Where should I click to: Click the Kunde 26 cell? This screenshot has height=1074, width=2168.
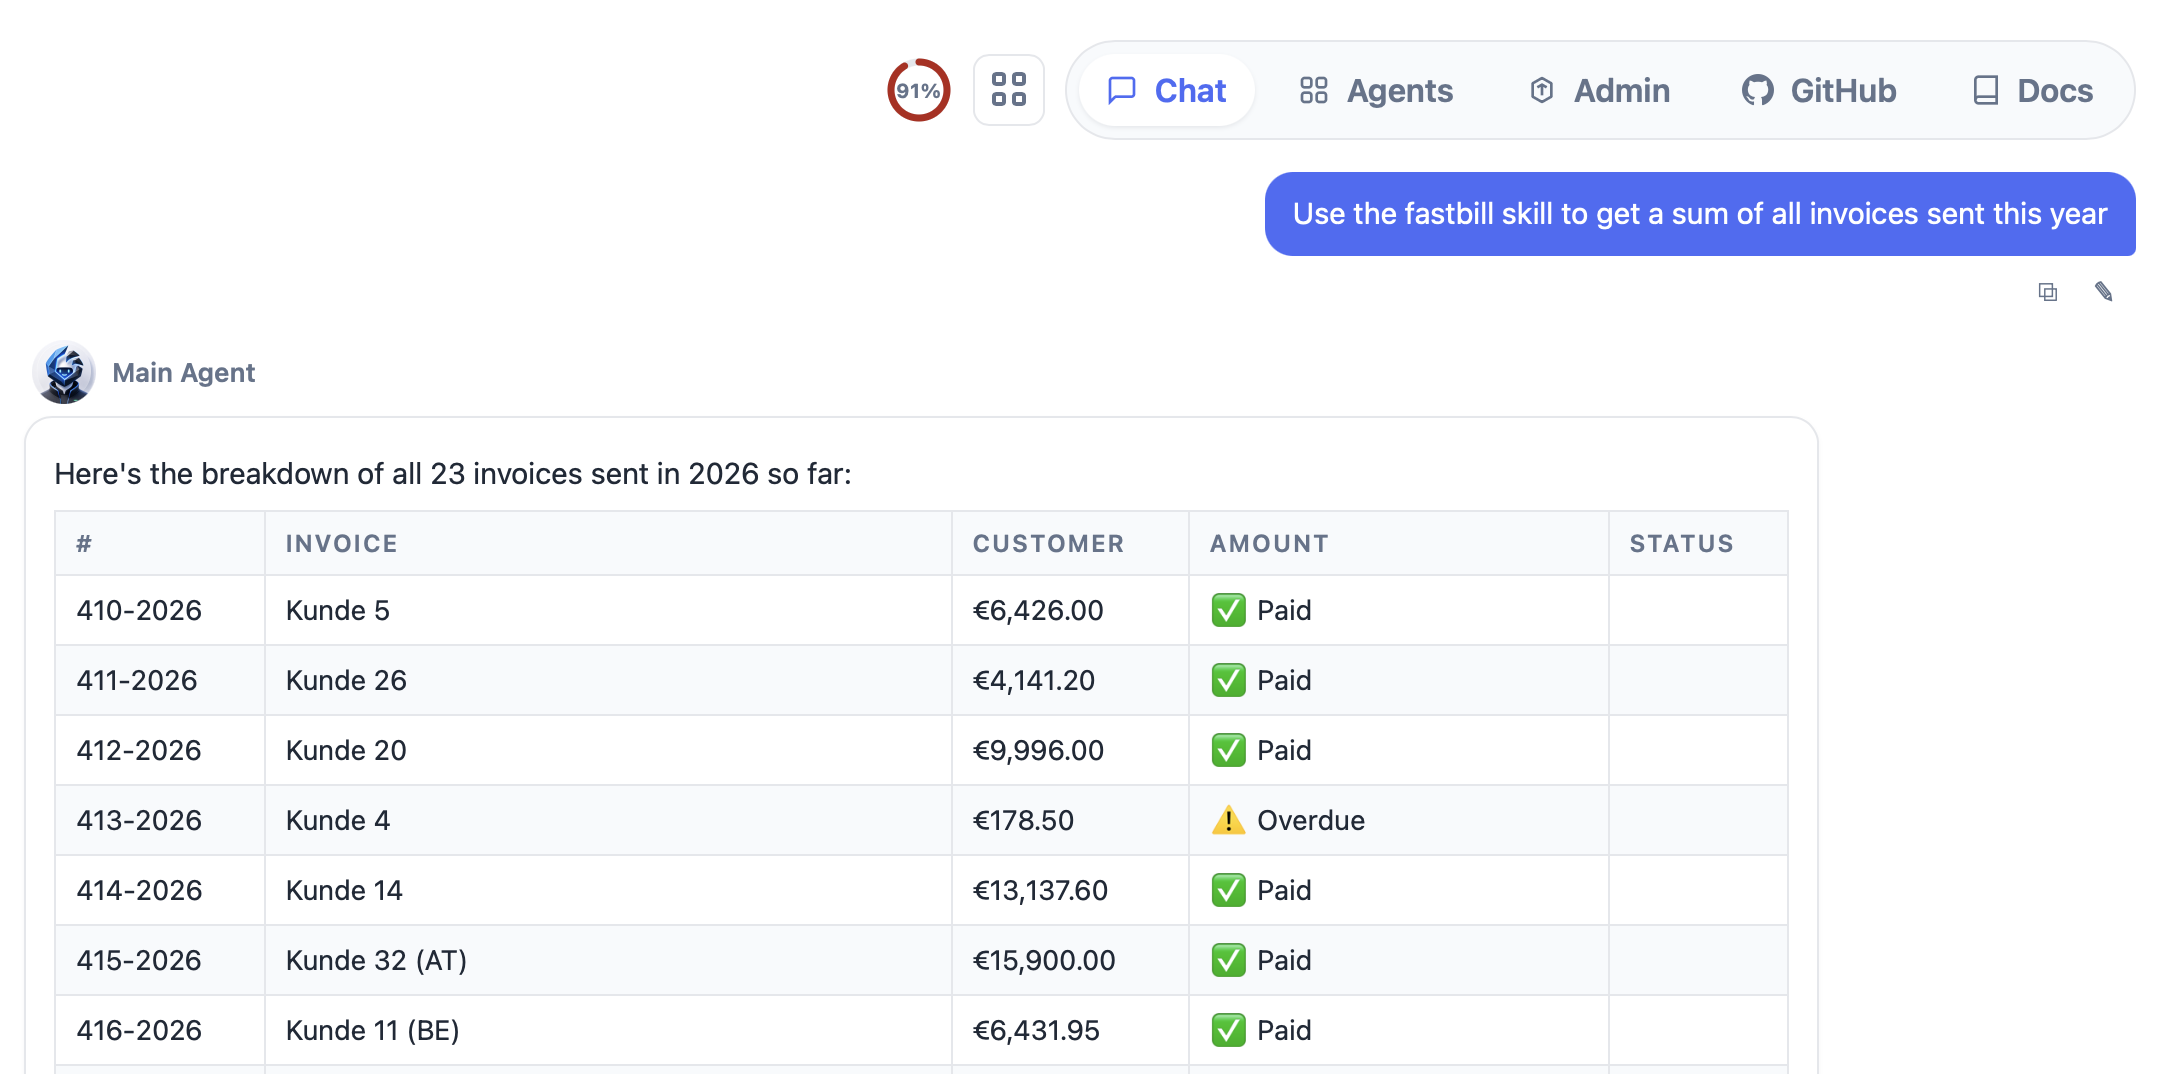click(608, 680)
